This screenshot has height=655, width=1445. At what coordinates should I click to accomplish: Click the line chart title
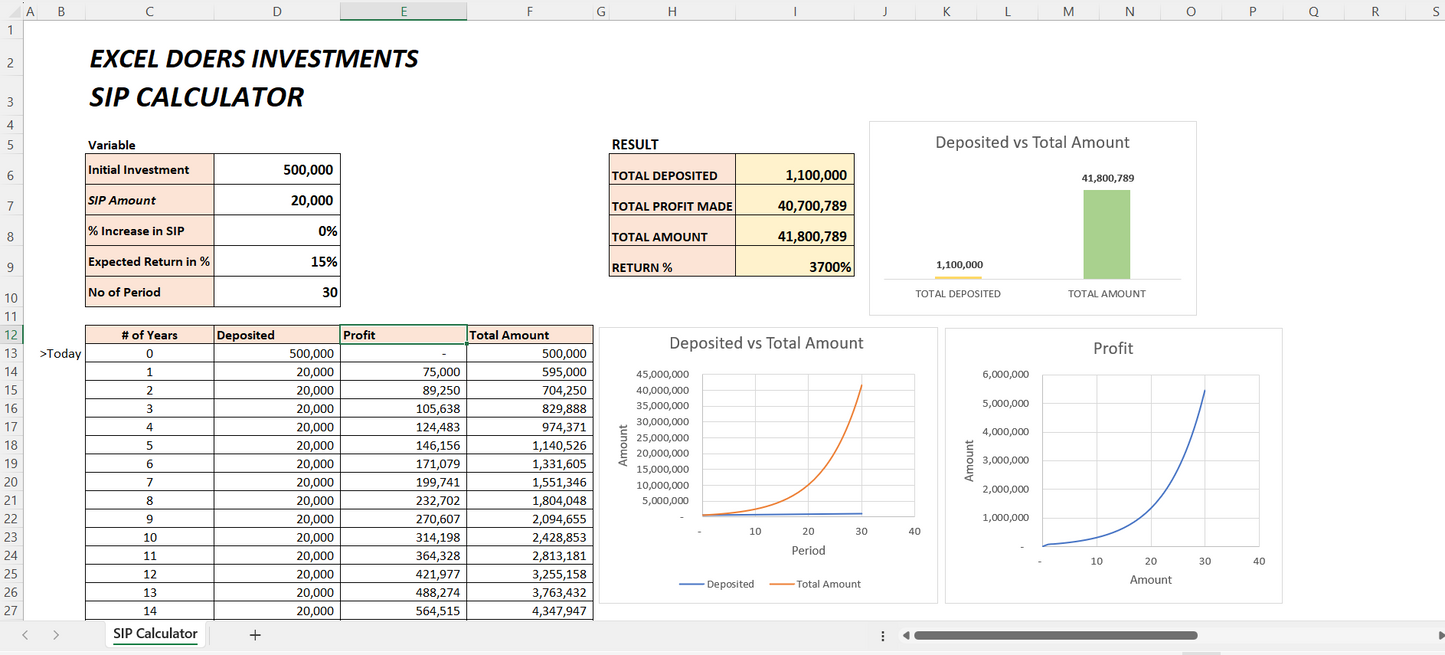pyautogui.click(x=766, y=343)
